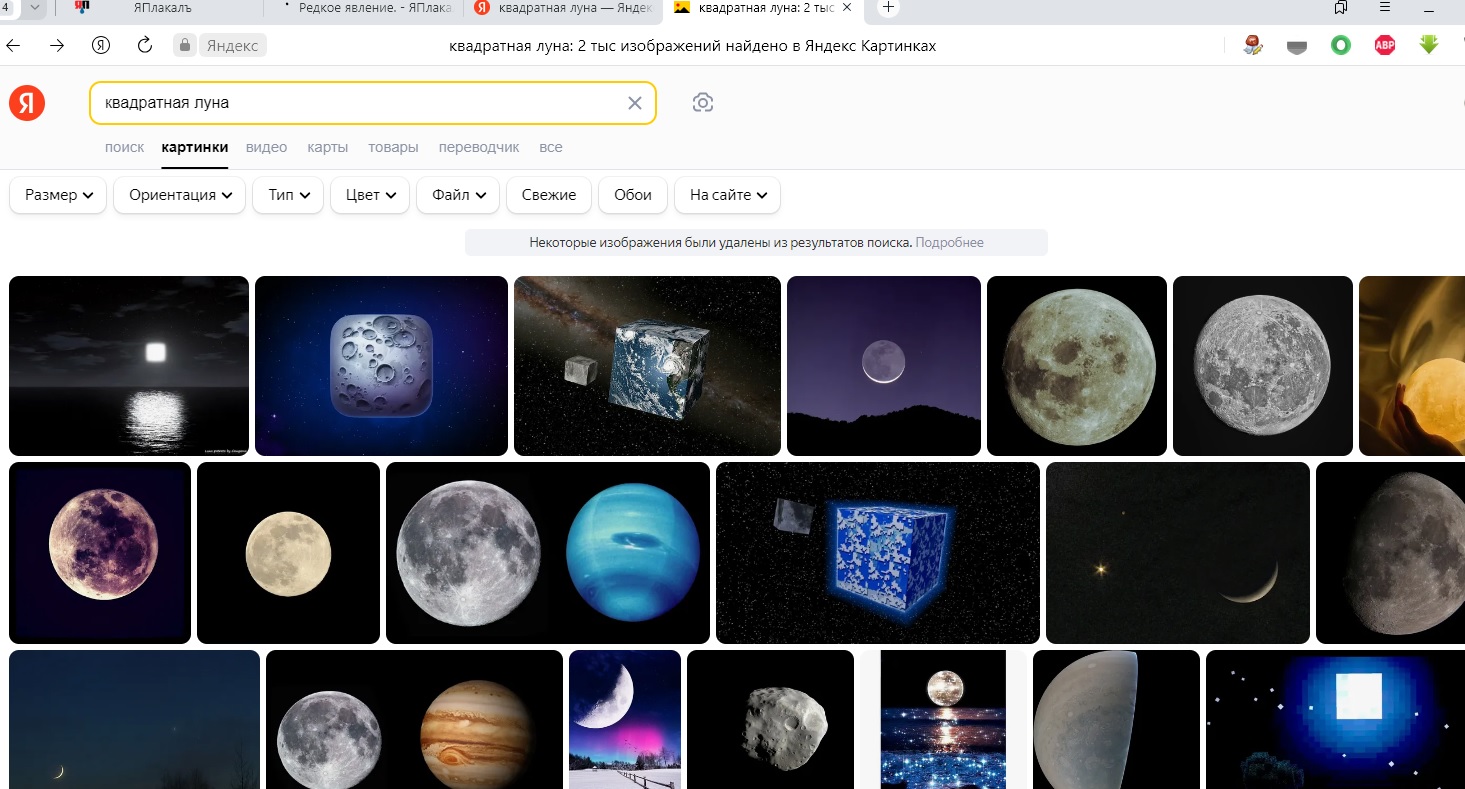Open the glowing blue cube planet image
This screenshot has width=1465, height=789.
(878, 553)
